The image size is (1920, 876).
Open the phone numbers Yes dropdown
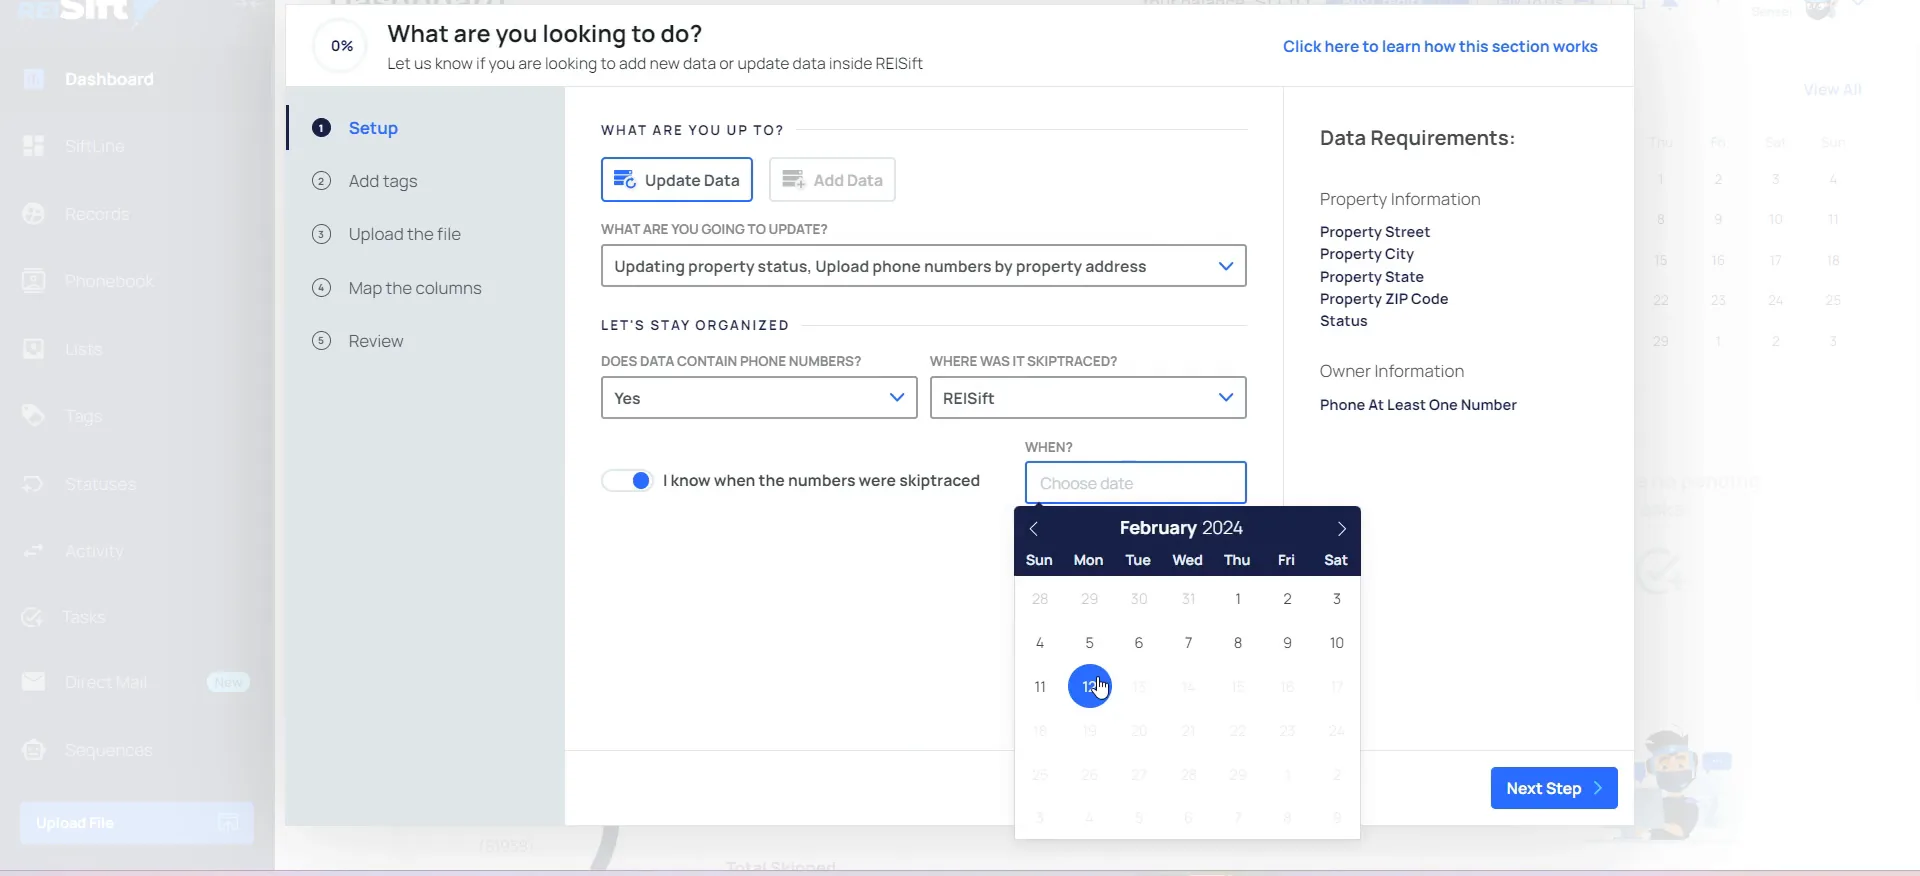[759, 398]
